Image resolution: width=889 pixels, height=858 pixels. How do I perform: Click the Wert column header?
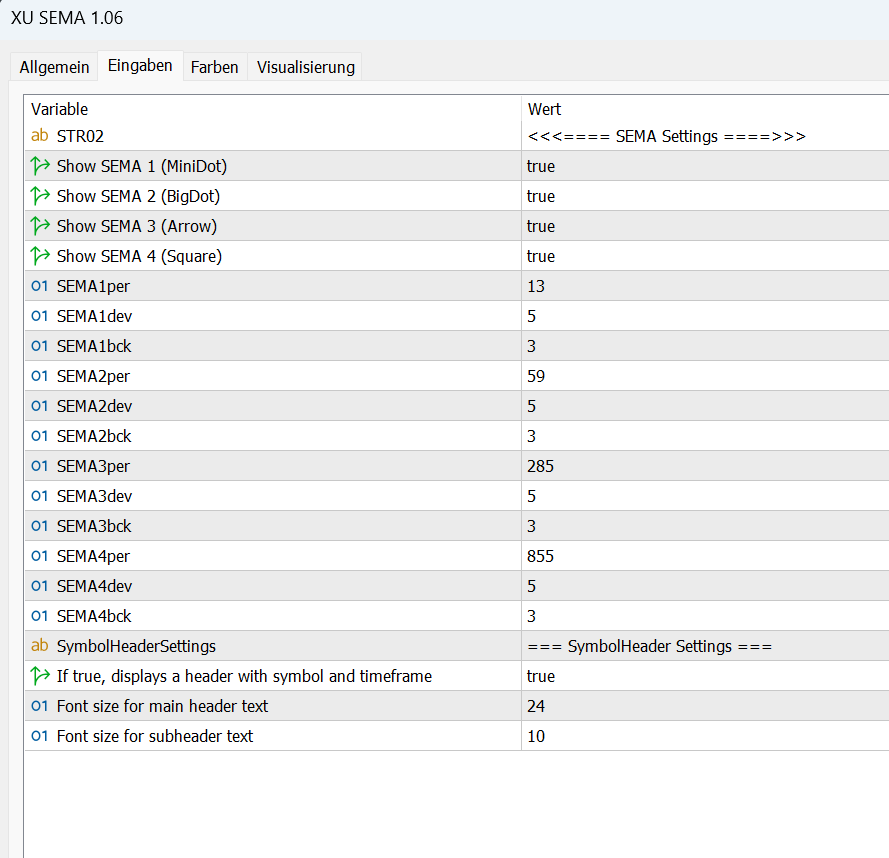click(545, 109)
